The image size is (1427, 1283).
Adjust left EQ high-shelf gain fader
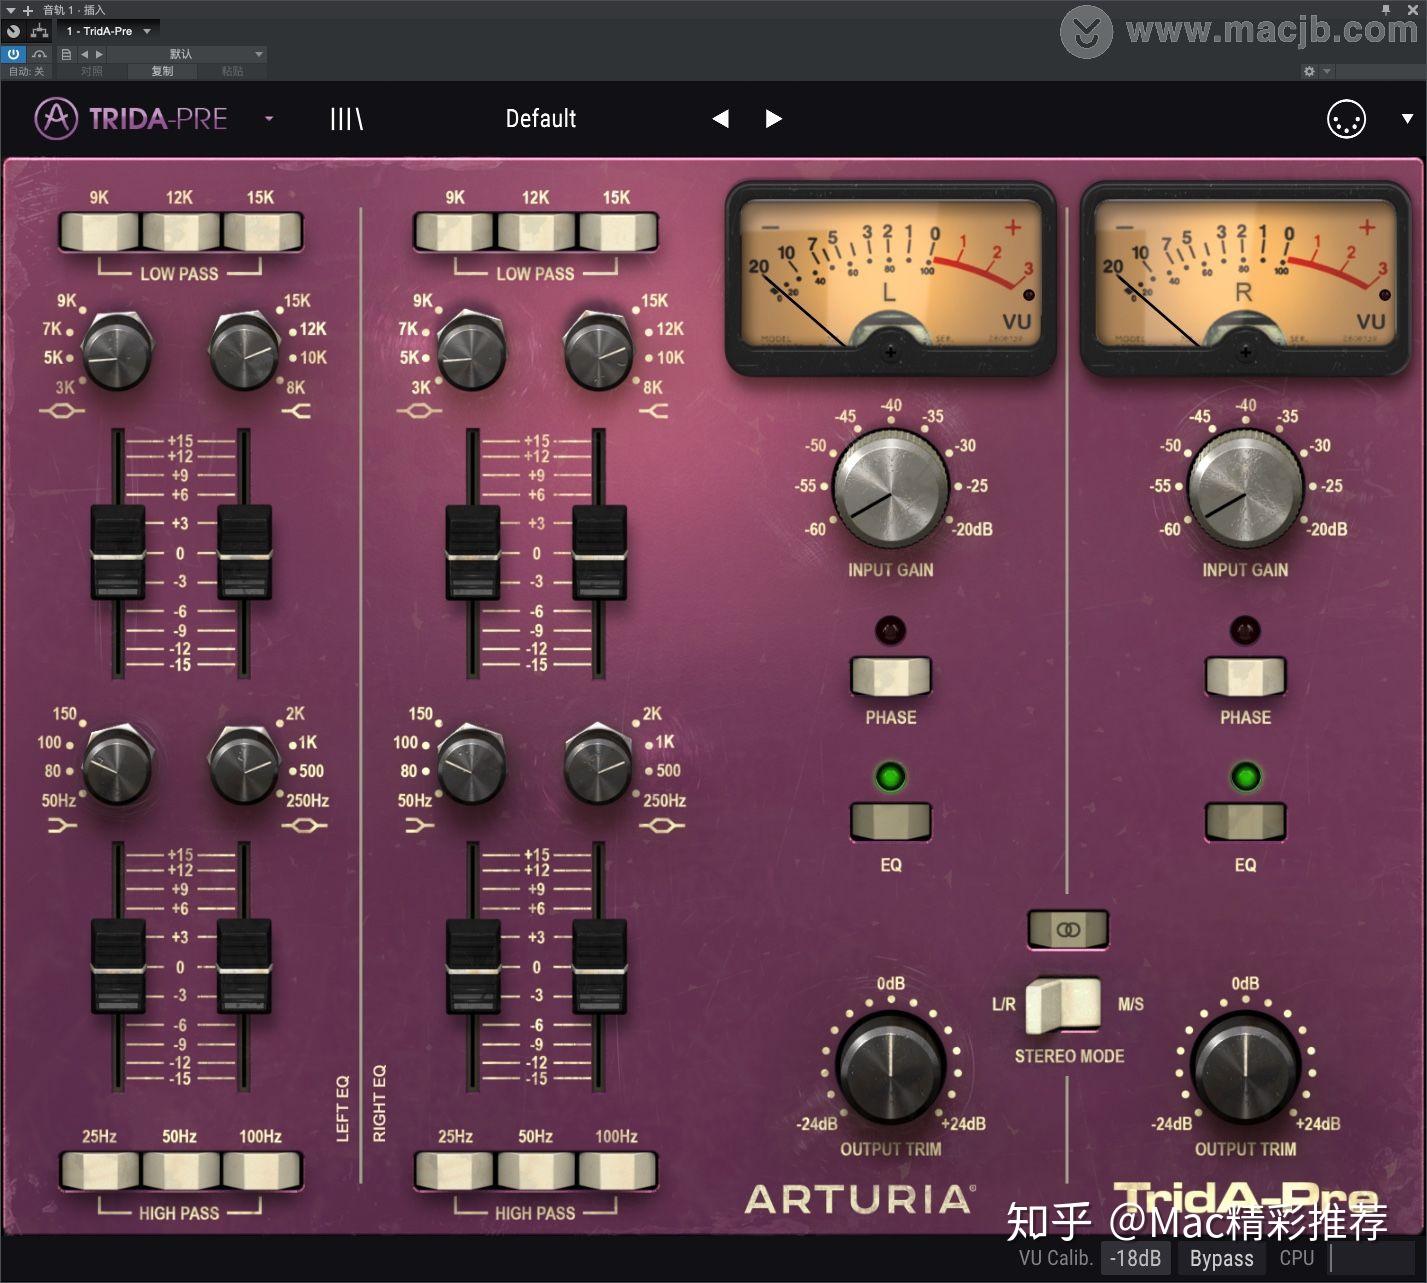[x=245, y=553]
